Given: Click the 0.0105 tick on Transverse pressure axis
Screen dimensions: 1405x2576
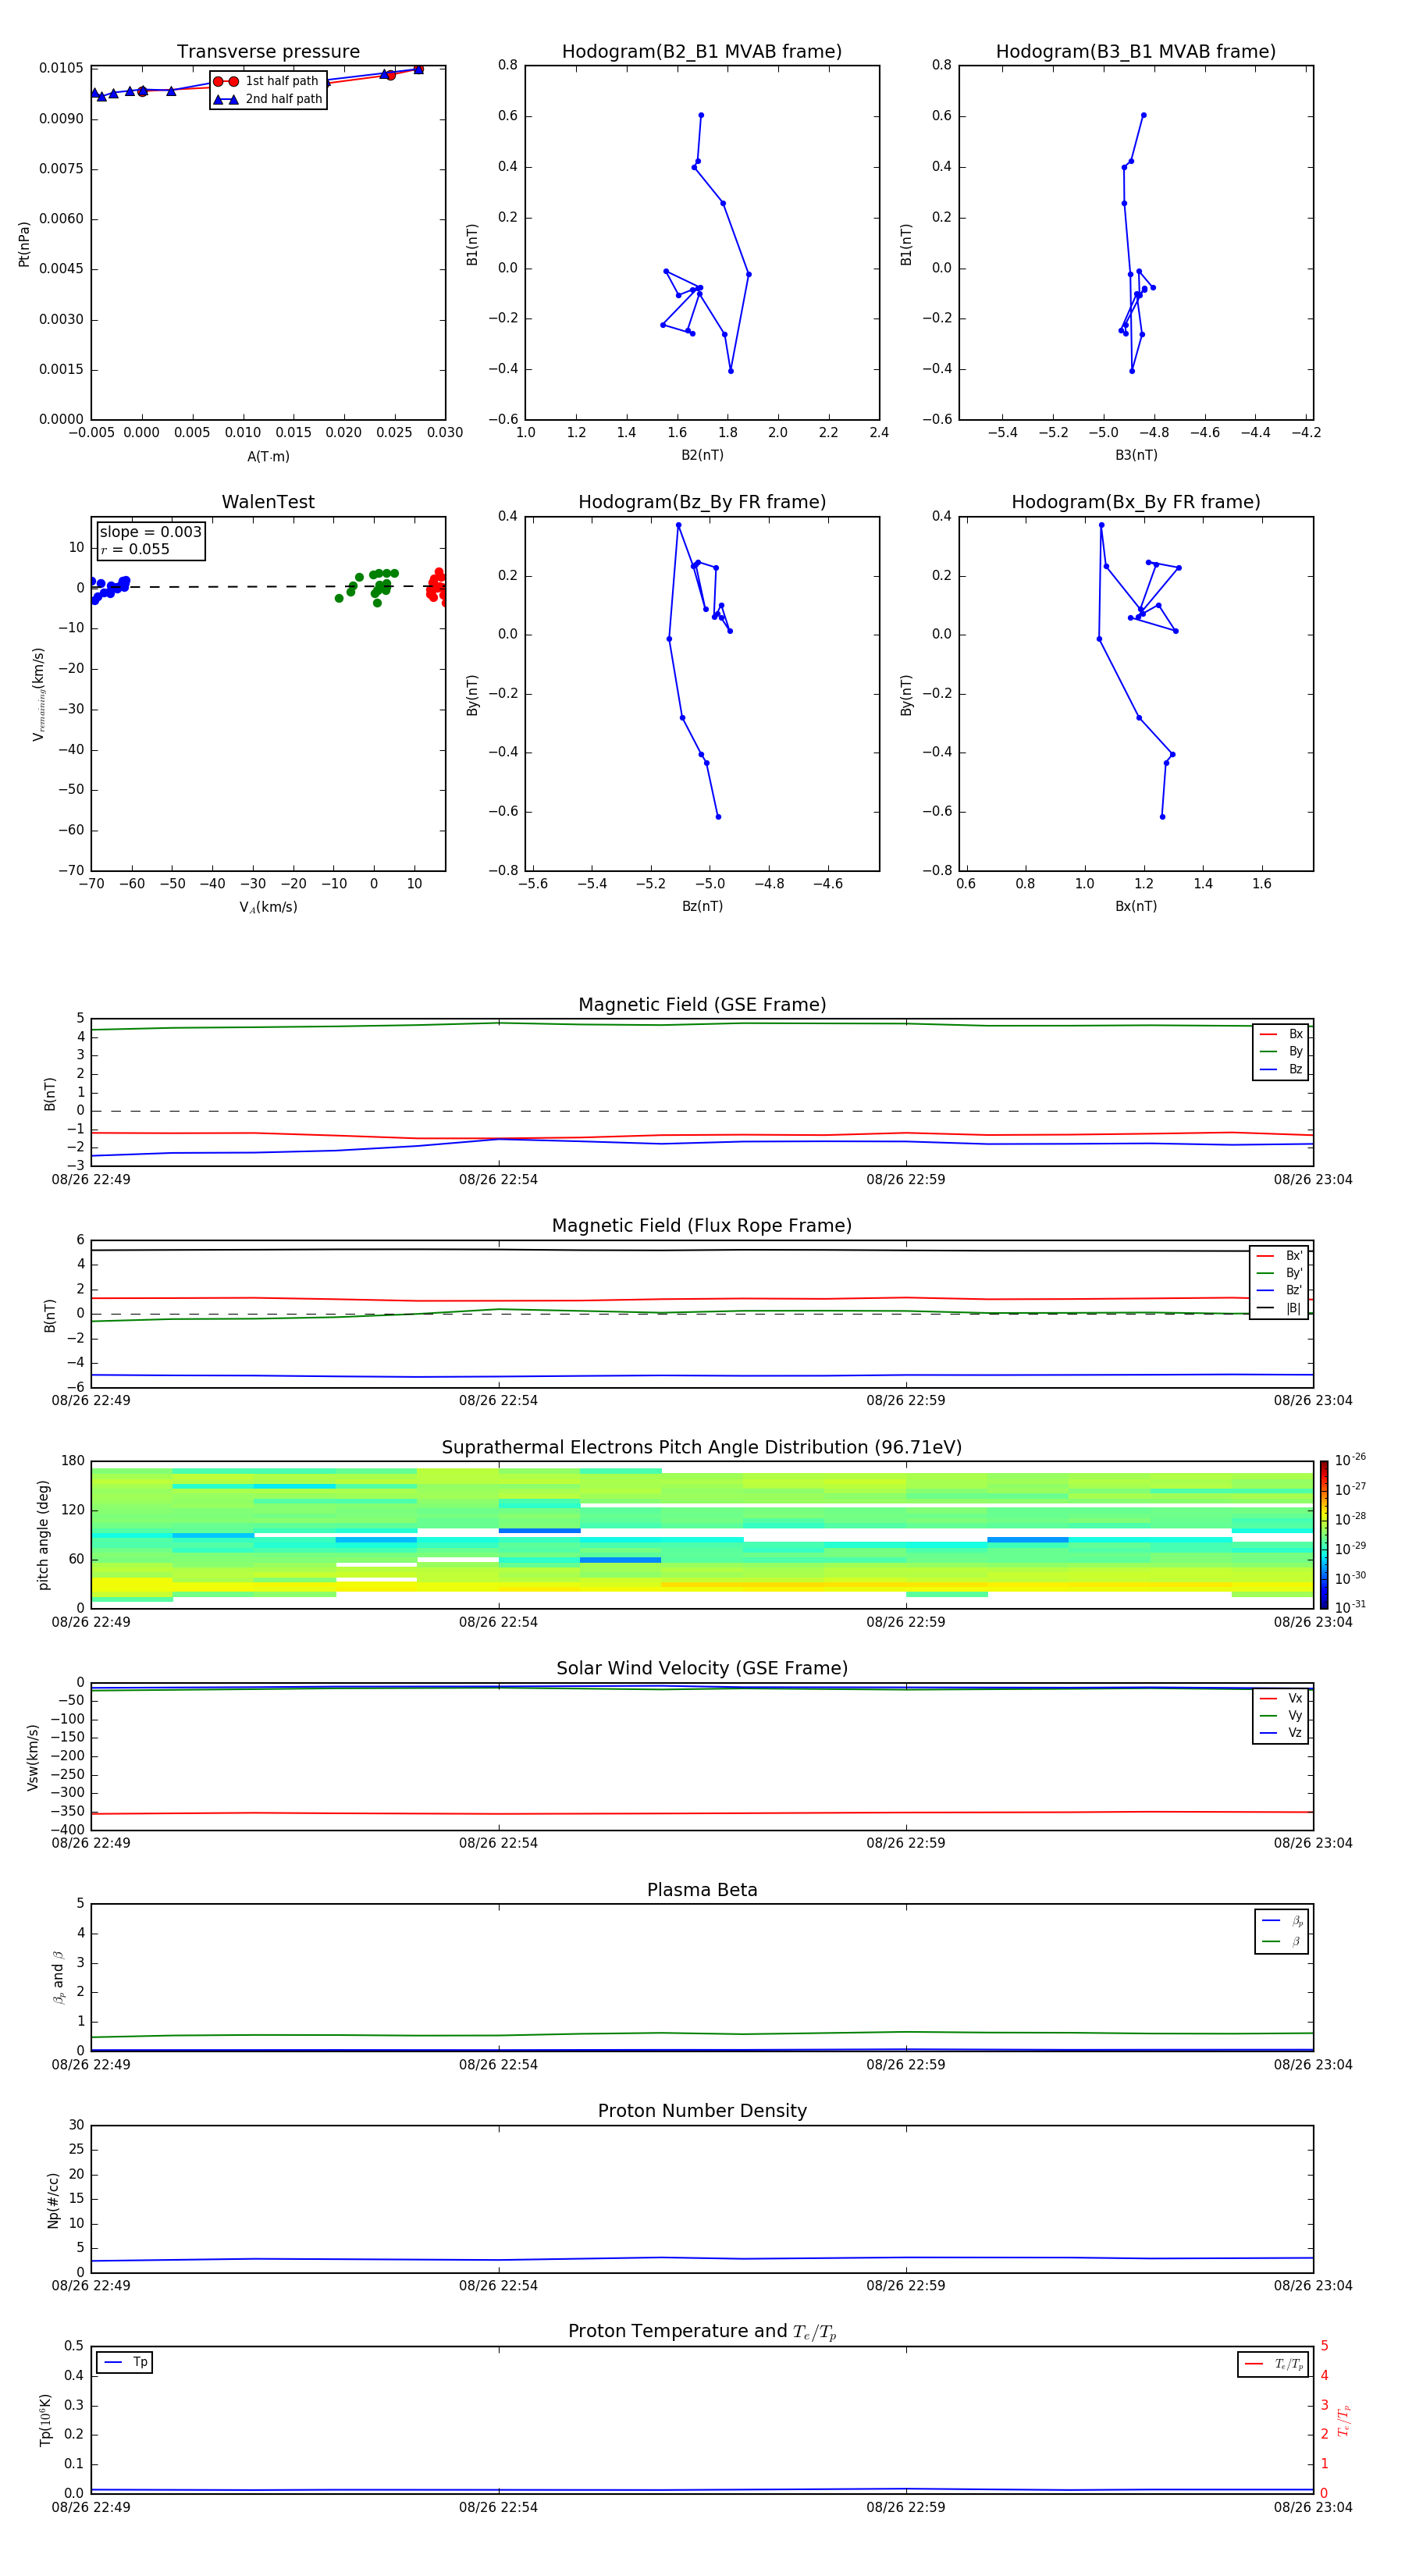Looking at the screenshot, I should [x=61, y=68].
